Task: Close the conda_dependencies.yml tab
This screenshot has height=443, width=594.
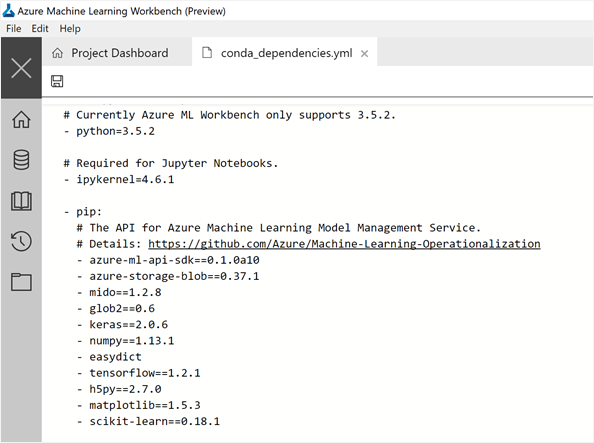Action: pos(364,54)
